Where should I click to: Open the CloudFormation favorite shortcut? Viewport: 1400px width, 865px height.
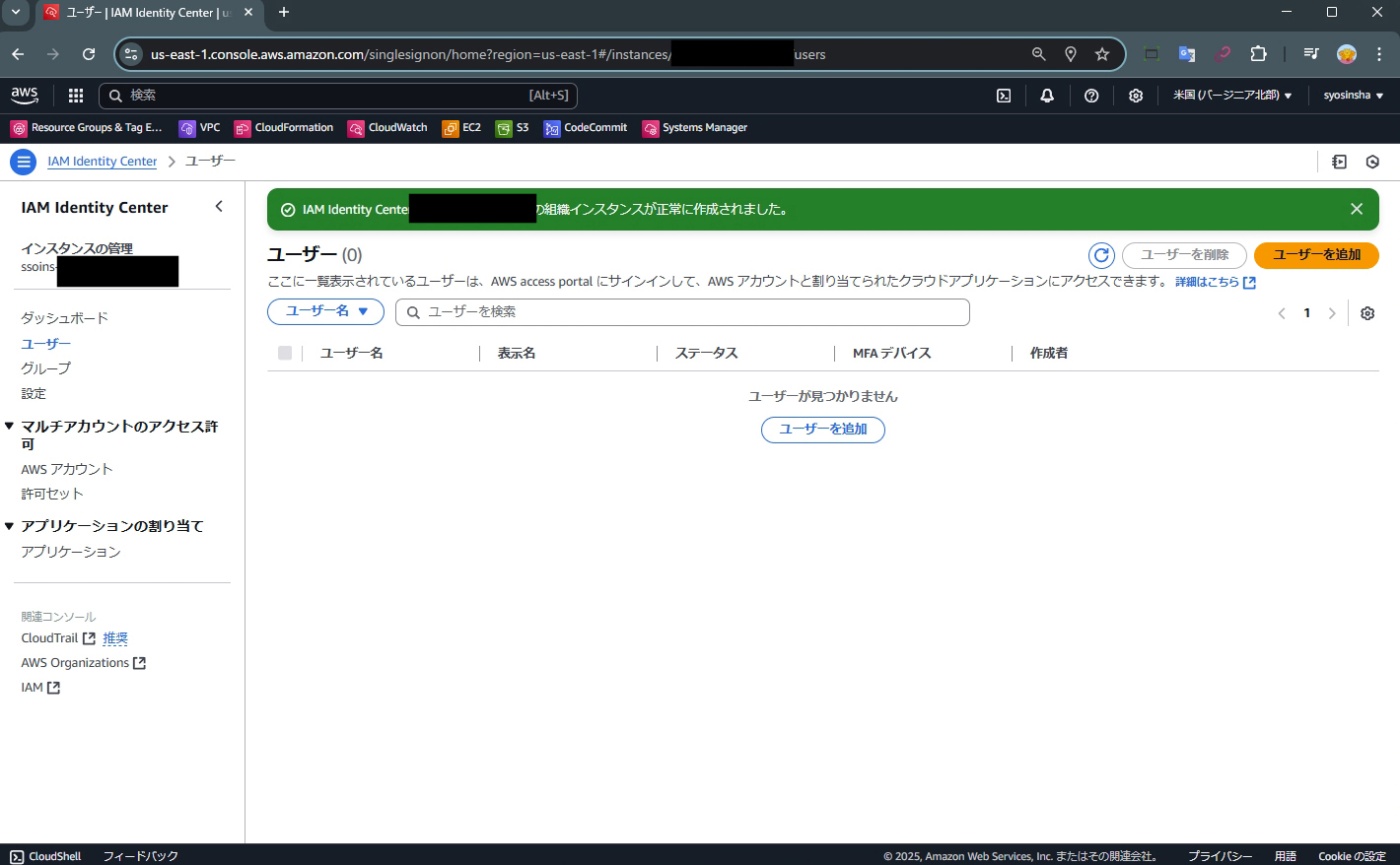[284, 128]
